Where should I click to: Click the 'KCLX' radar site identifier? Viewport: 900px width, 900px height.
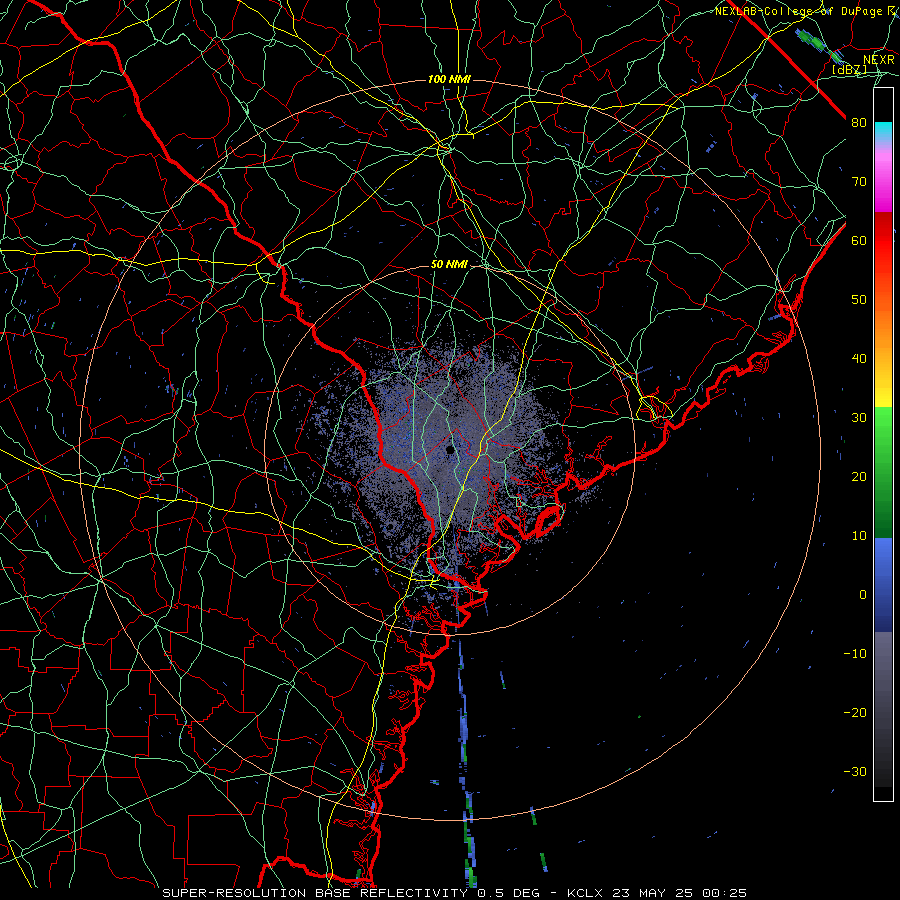coord(584,893)
